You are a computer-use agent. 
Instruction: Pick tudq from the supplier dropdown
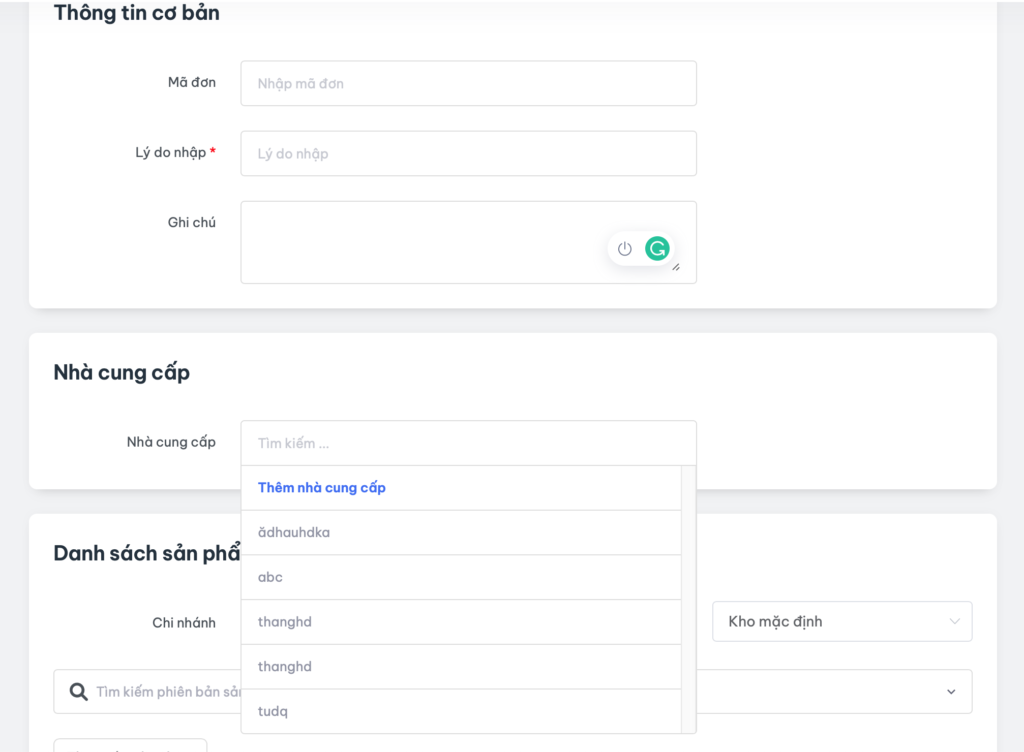coord(461,711)
